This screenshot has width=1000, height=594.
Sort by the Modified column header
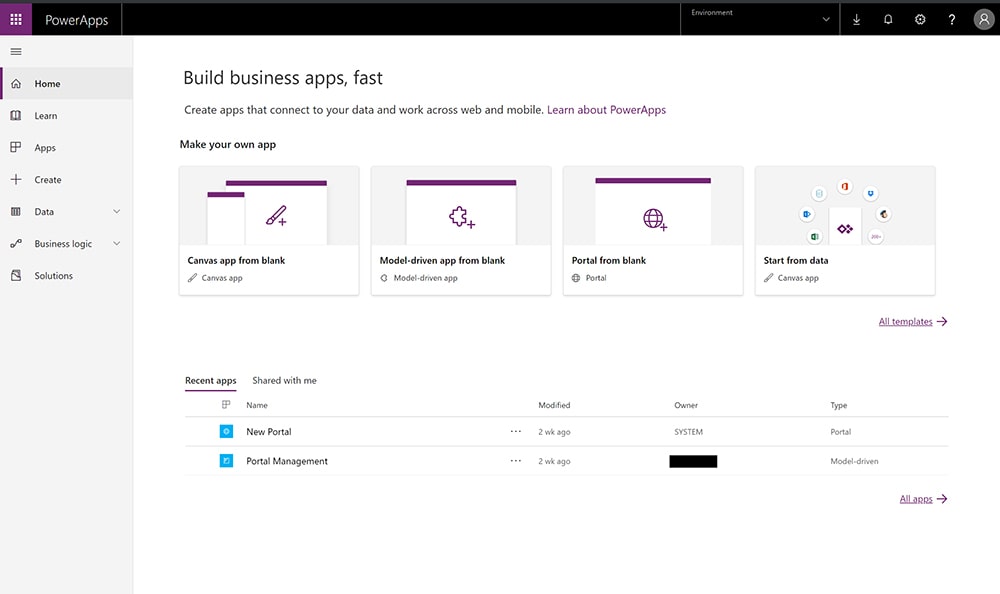[554, 405]
